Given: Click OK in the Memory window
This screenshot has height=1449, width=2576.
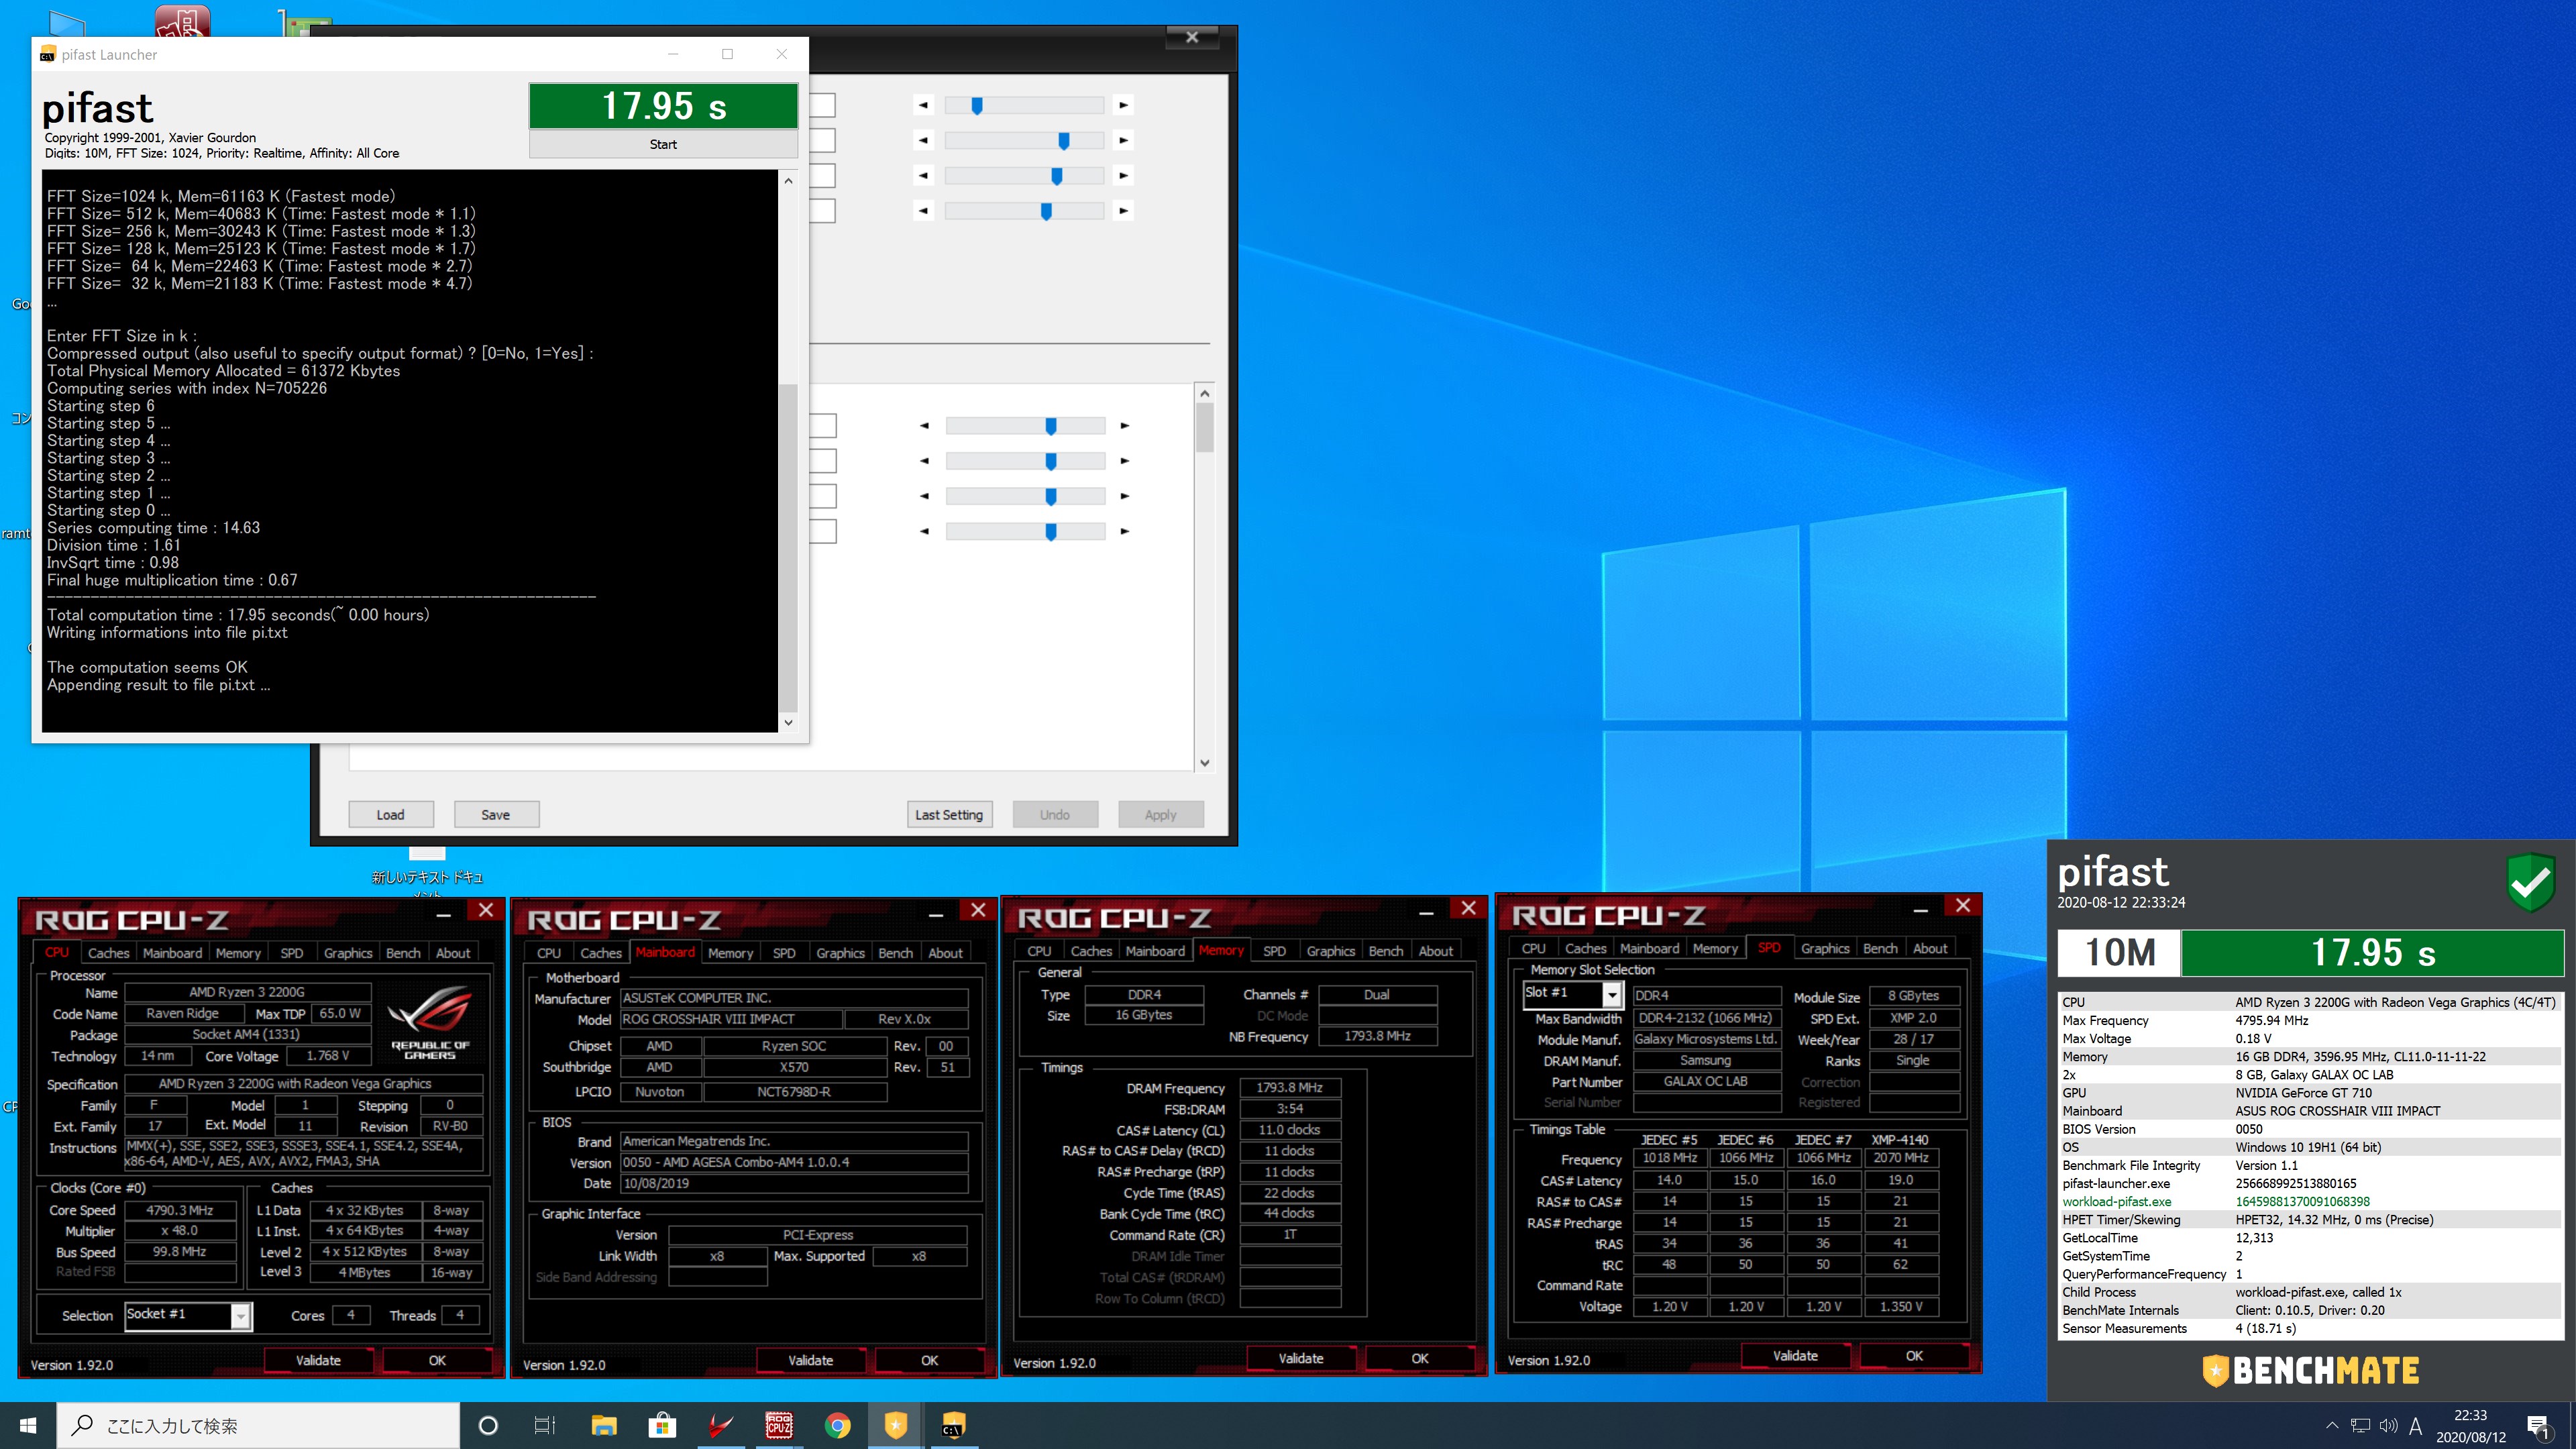Looking at the screenshot, I should [x=1420, y=1358].
